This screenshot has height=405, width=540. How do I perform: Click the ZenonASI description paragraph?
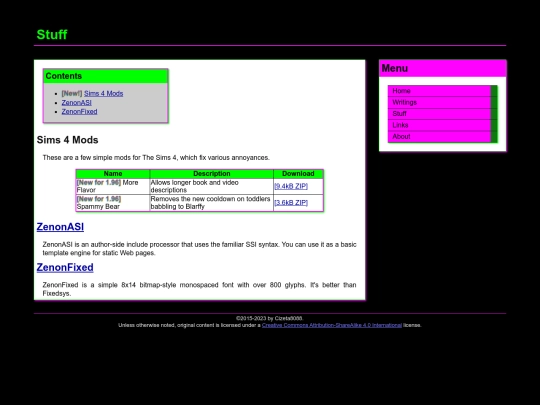(199, 249)
